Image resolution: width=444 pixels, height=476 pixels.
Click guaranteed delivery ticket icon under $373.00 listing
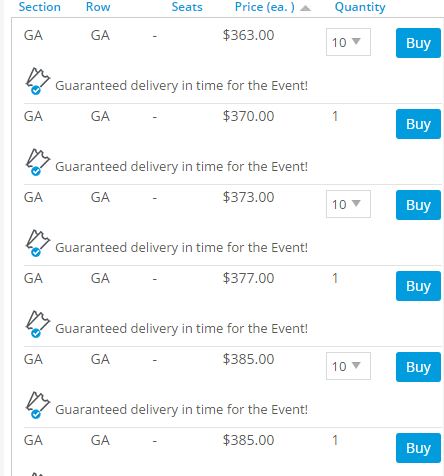point(38,243)
